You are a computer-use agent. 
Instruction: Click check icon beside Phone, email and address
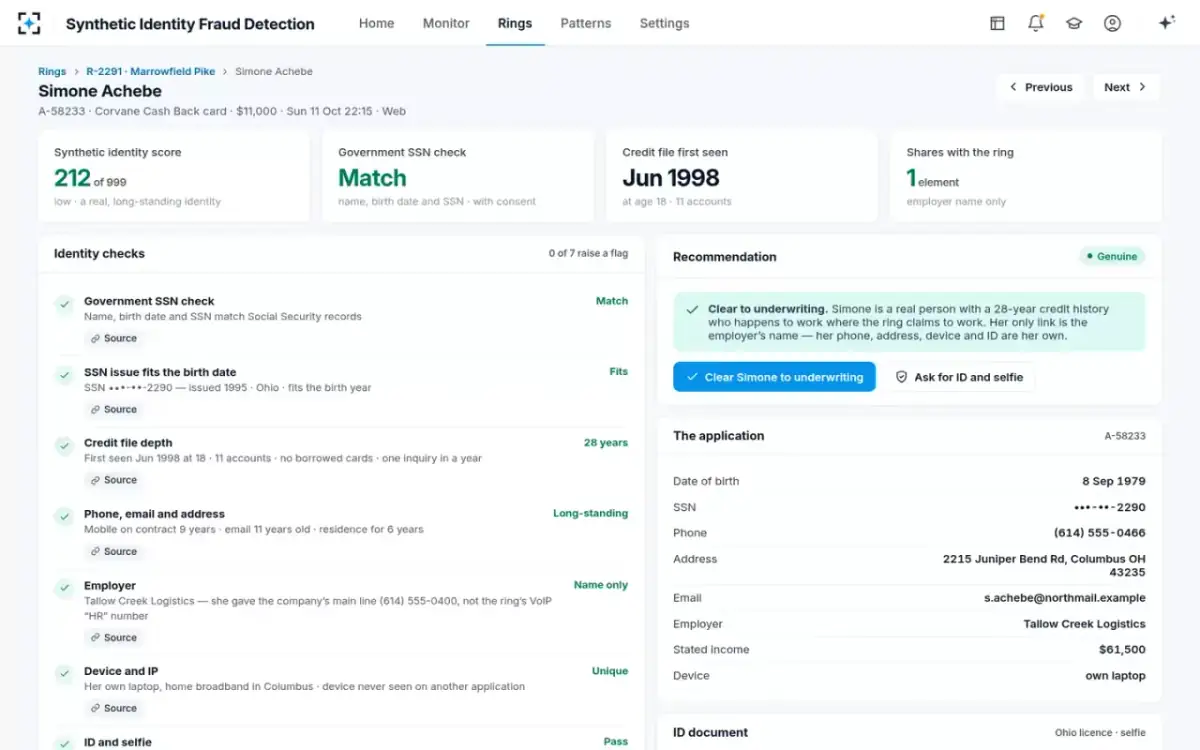click(64, 516)
